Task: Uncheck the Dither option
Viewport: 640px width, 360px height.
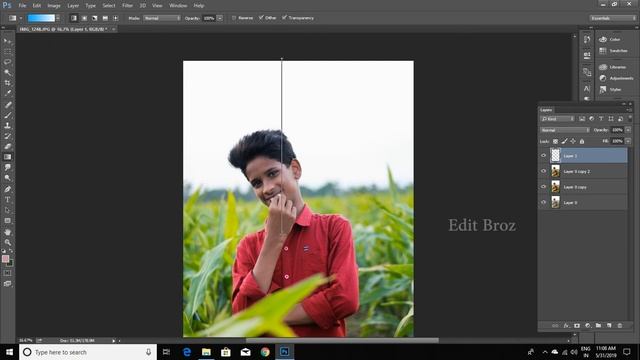Action: [x=261, y=18]
